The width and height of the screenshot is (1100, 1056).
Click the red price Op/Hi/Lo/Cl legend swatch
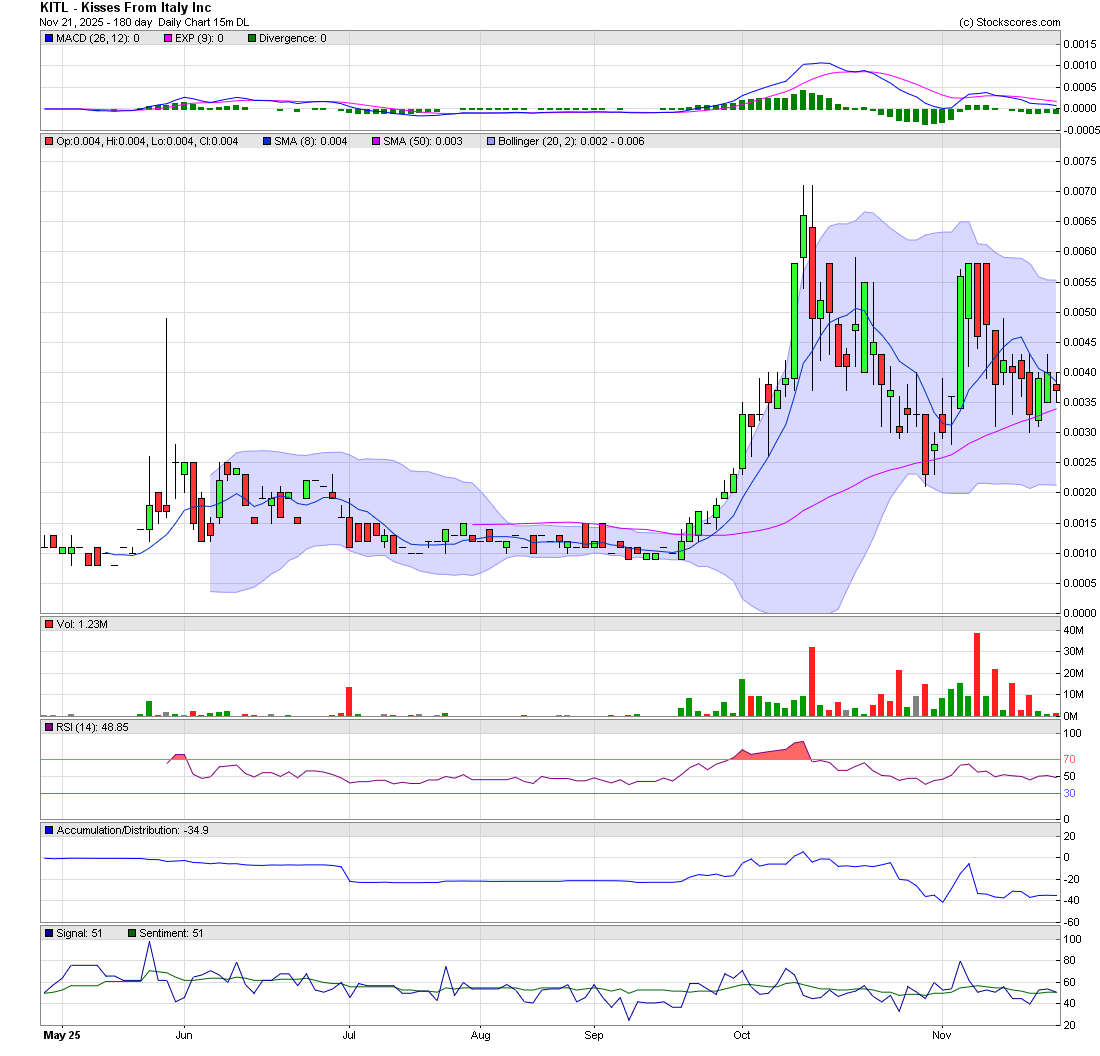pos(49,142)
